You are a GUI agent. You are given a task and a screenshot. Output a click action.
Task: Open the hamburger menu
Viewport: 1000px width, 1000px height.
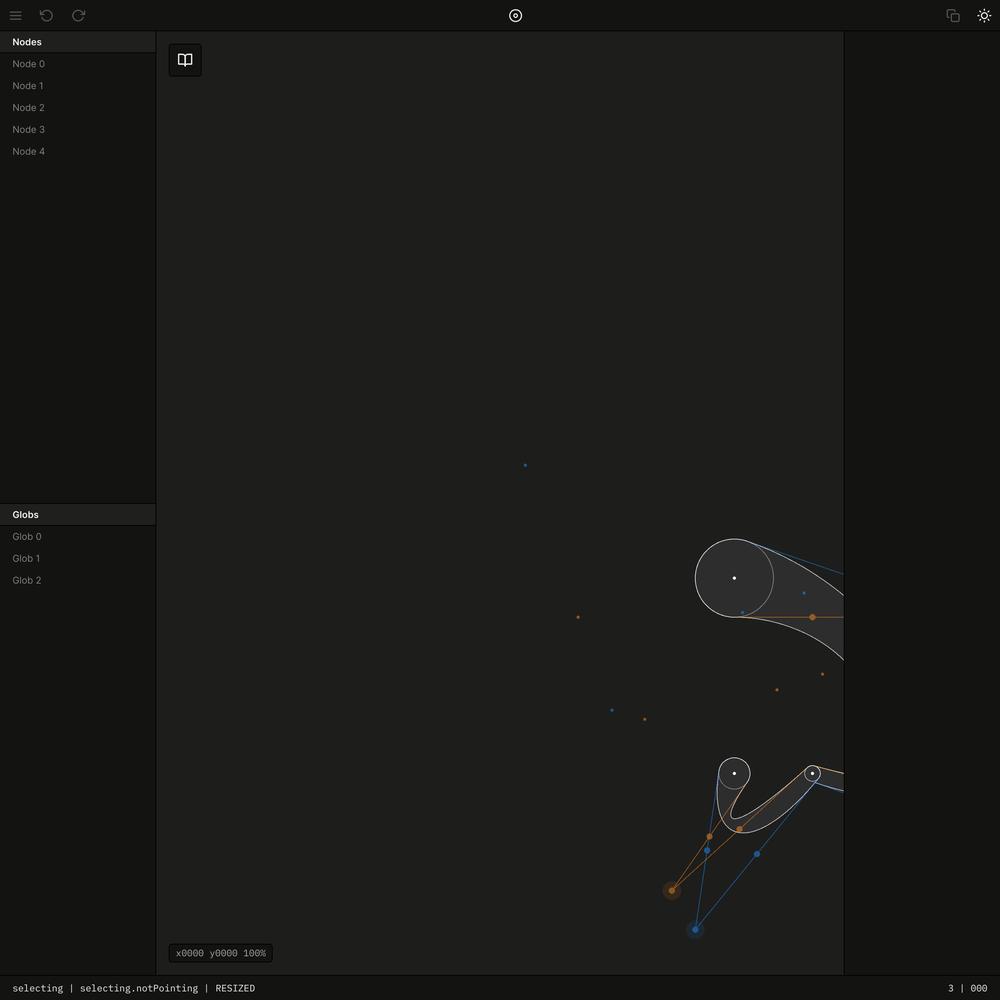(15, 15)
